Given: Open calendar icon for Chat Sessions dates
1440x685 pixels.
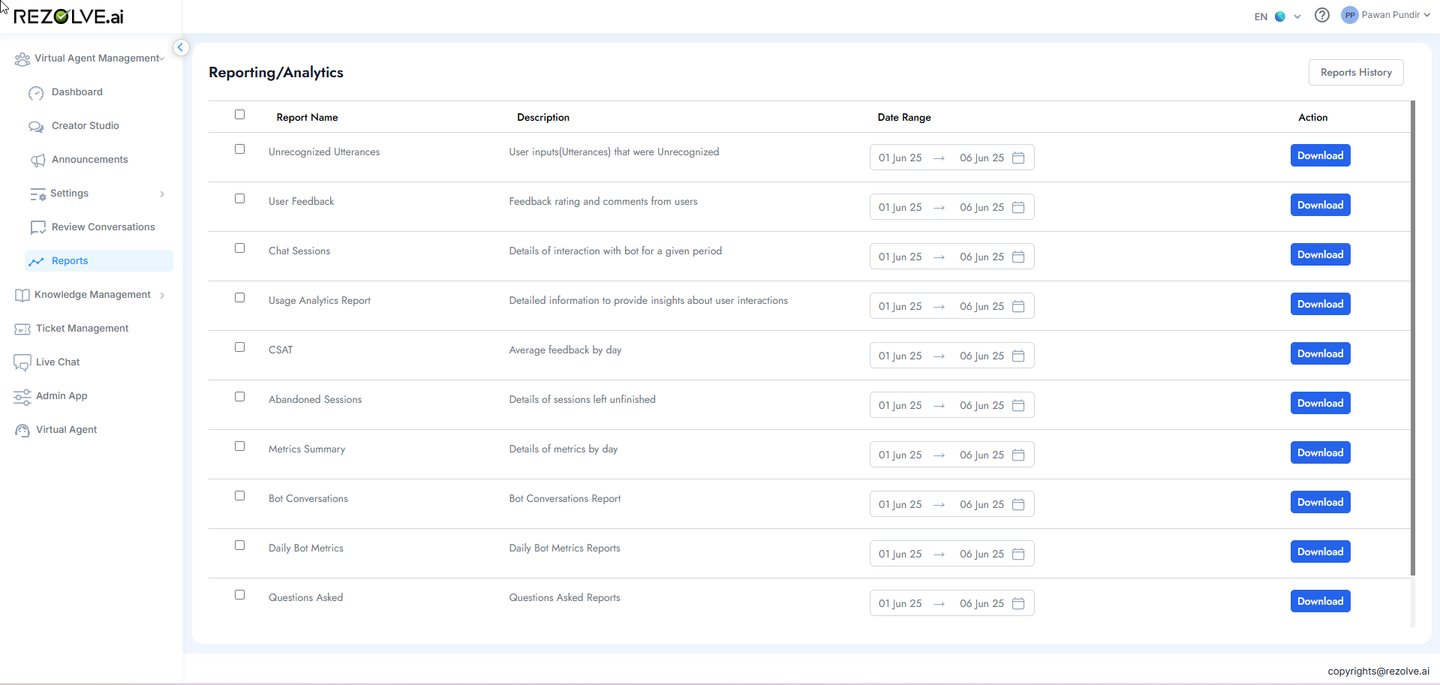Looking at the screenshot, I should (x=1018, y=257).
